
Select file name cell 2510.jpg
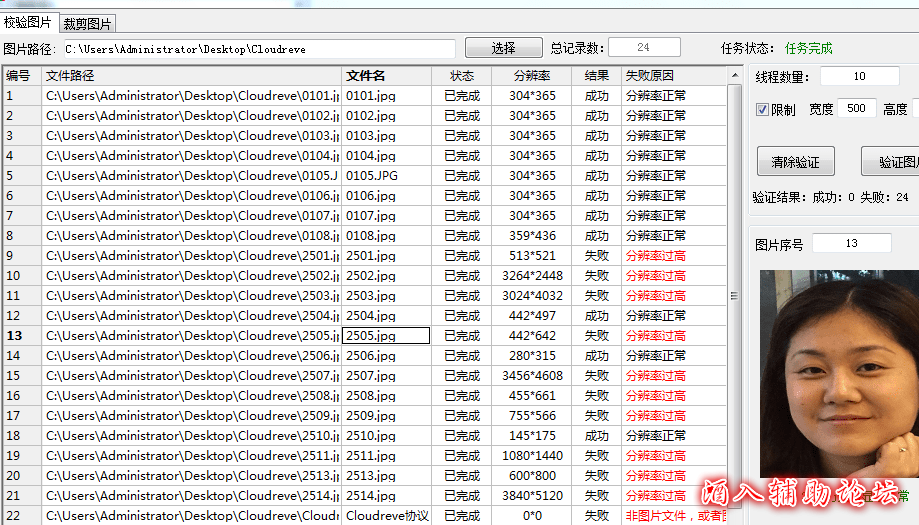(x=386, y=435)
